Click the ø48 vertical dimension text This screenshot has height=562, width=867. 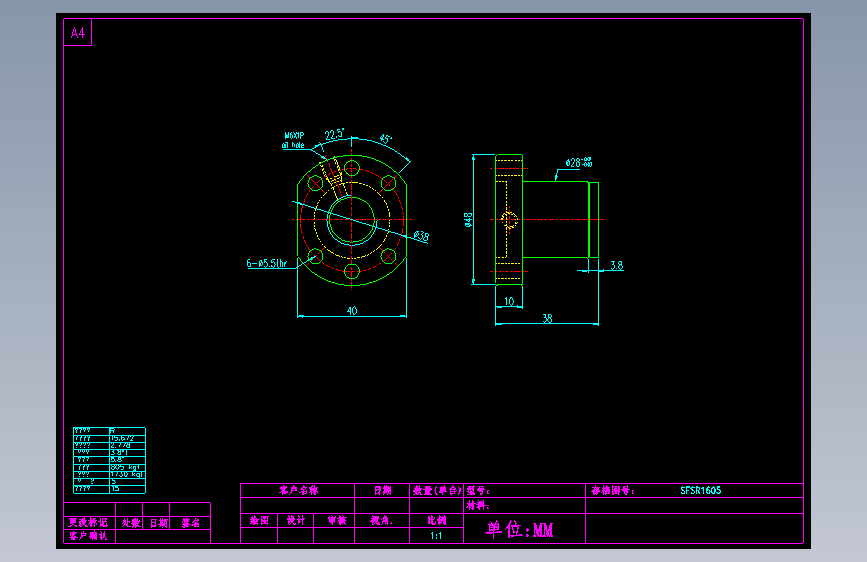[468, 220]
